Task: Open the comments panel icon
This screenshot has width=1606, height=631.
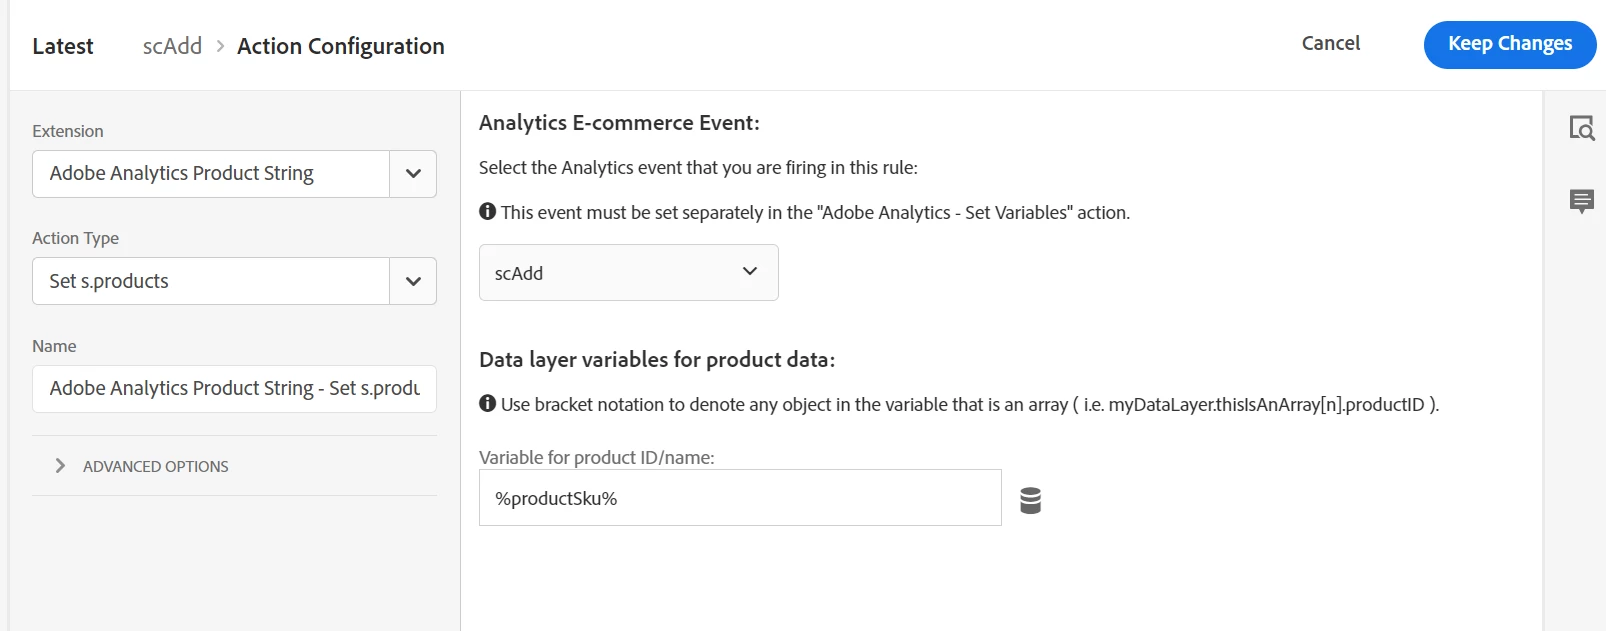Action: coord(1581,201)
